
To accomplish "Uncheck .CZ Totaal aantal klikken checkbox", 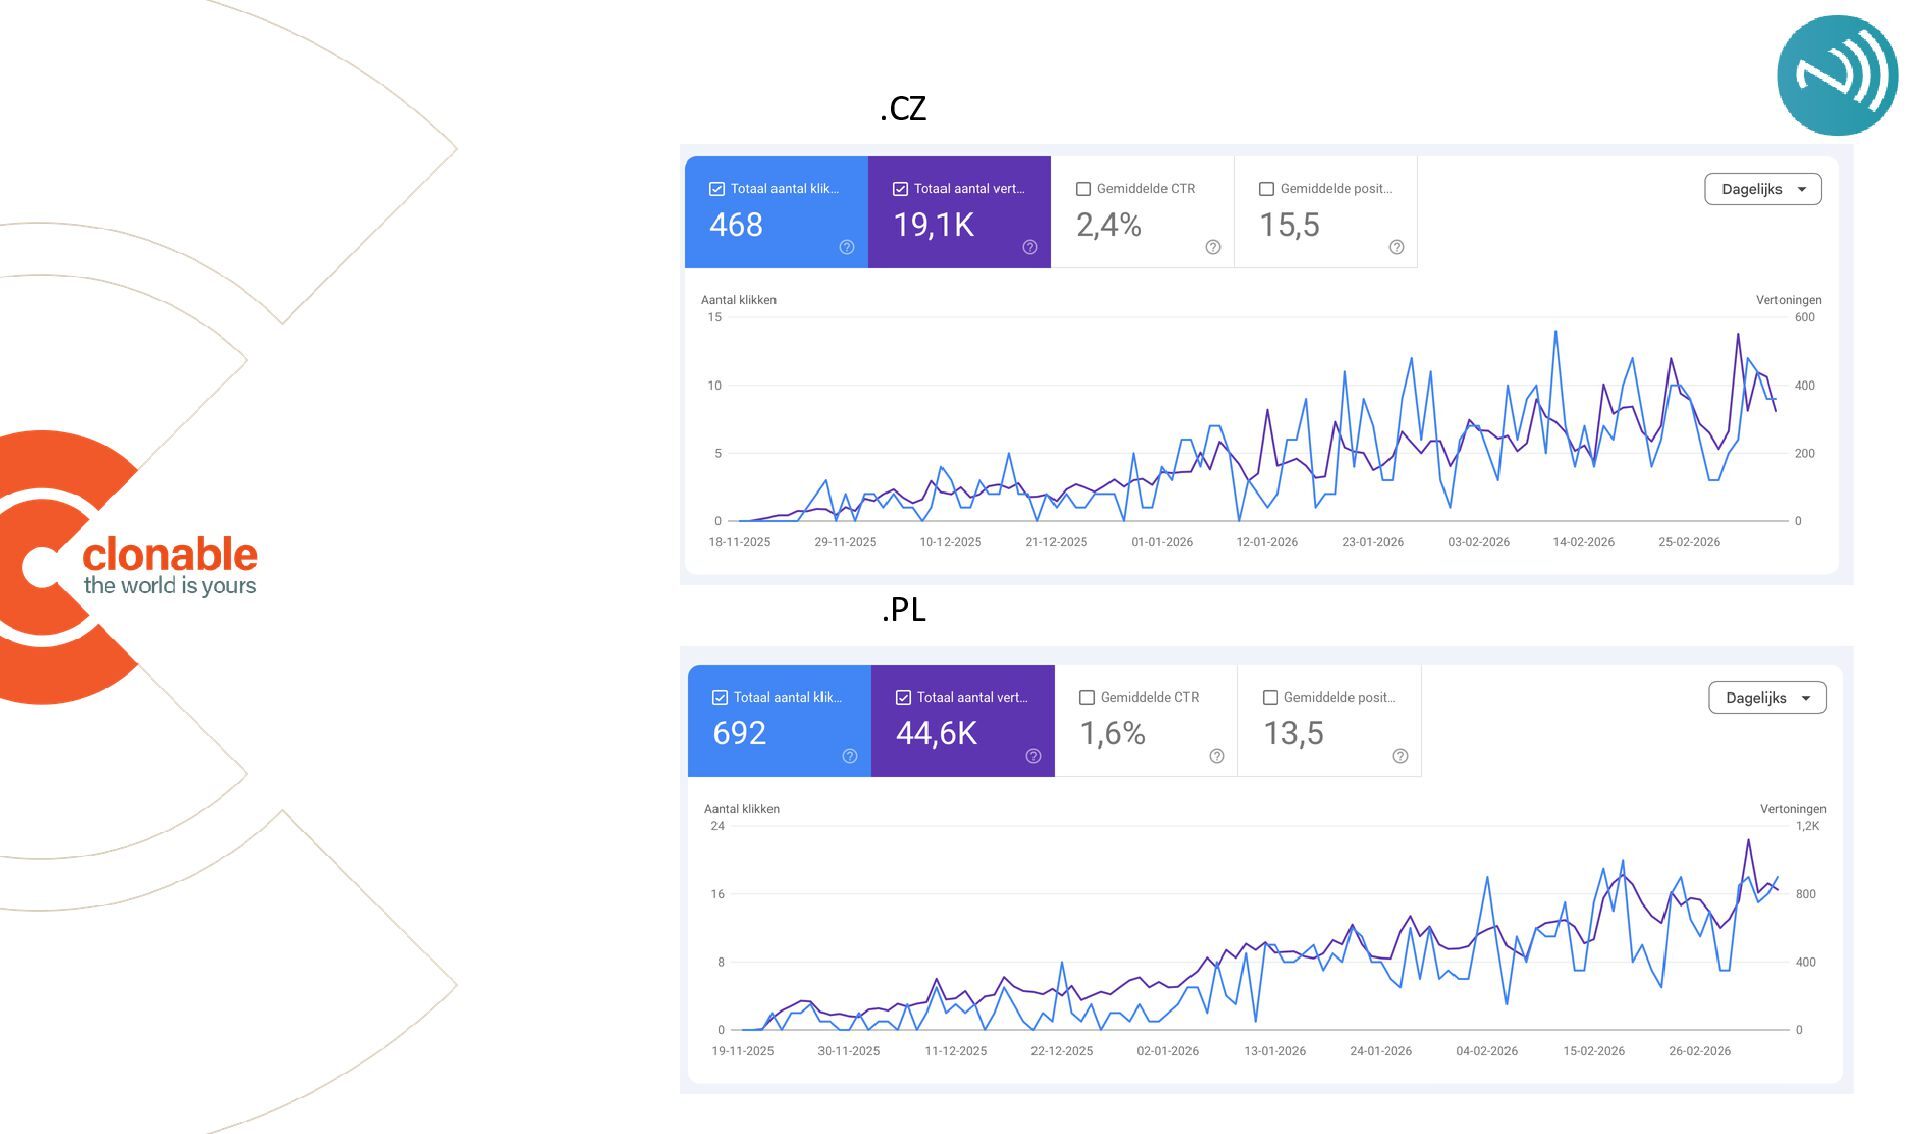I will click(717, 189).
